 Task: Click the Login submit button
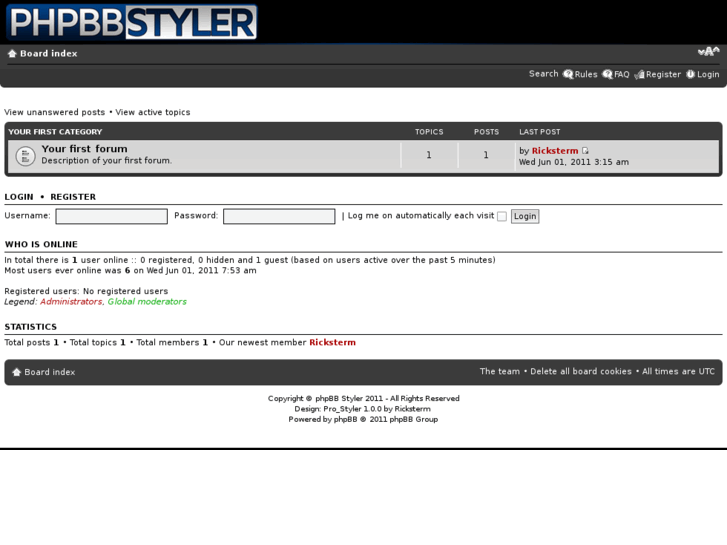pos(525,216)
